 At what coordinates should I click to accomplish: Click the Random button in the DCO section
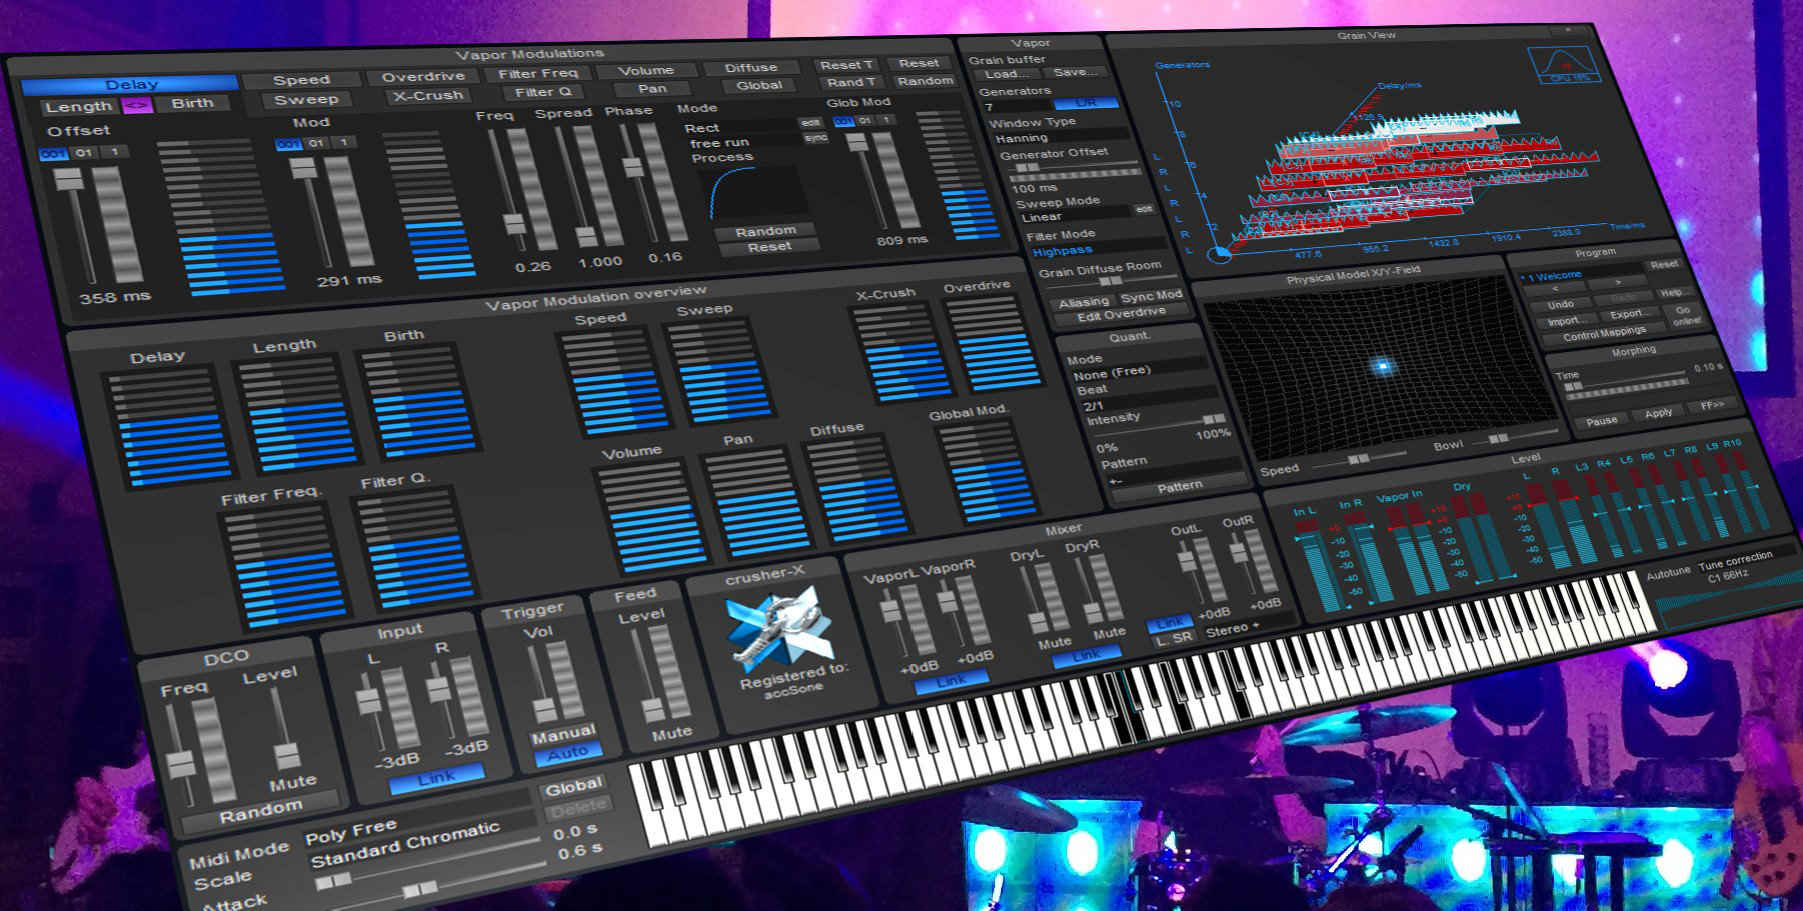(261, 811)
